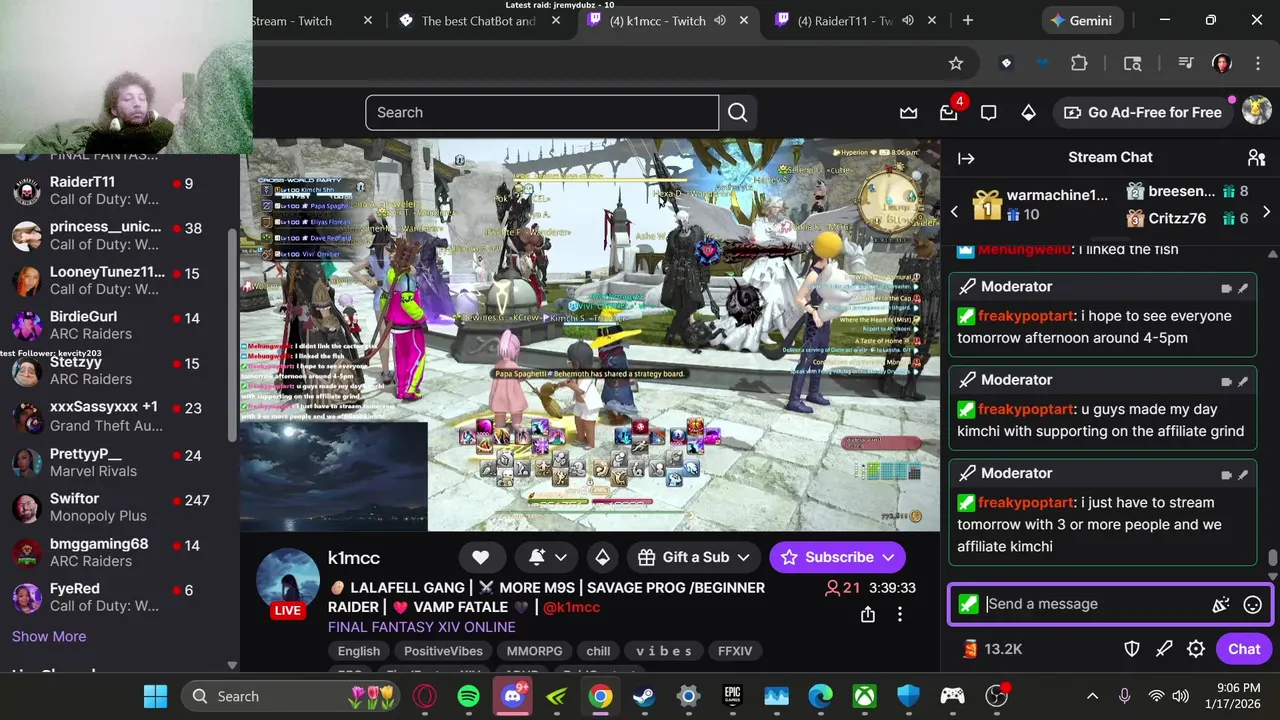Open Twitch notifications inbox with badge 4

pos(949,113)
